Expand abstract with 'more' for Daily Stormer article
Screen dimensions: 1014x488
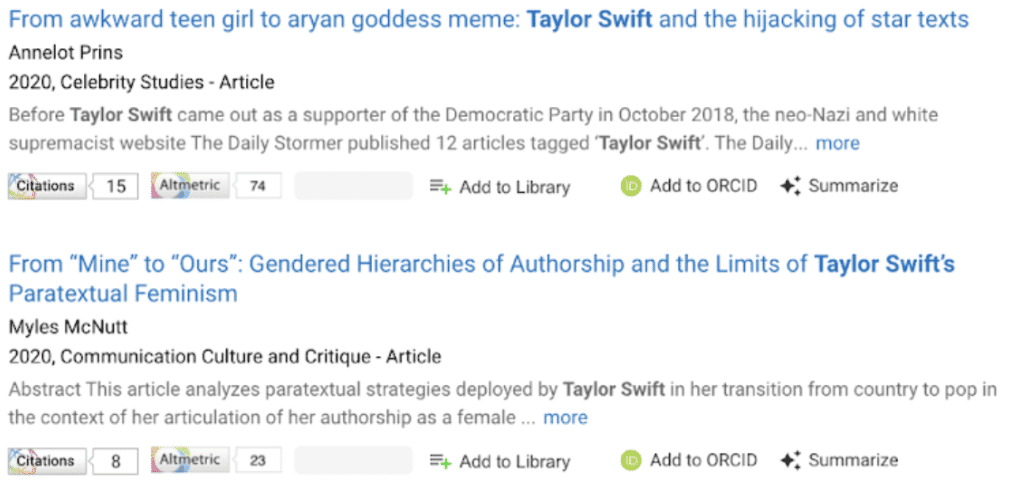[x=837, y=143]
